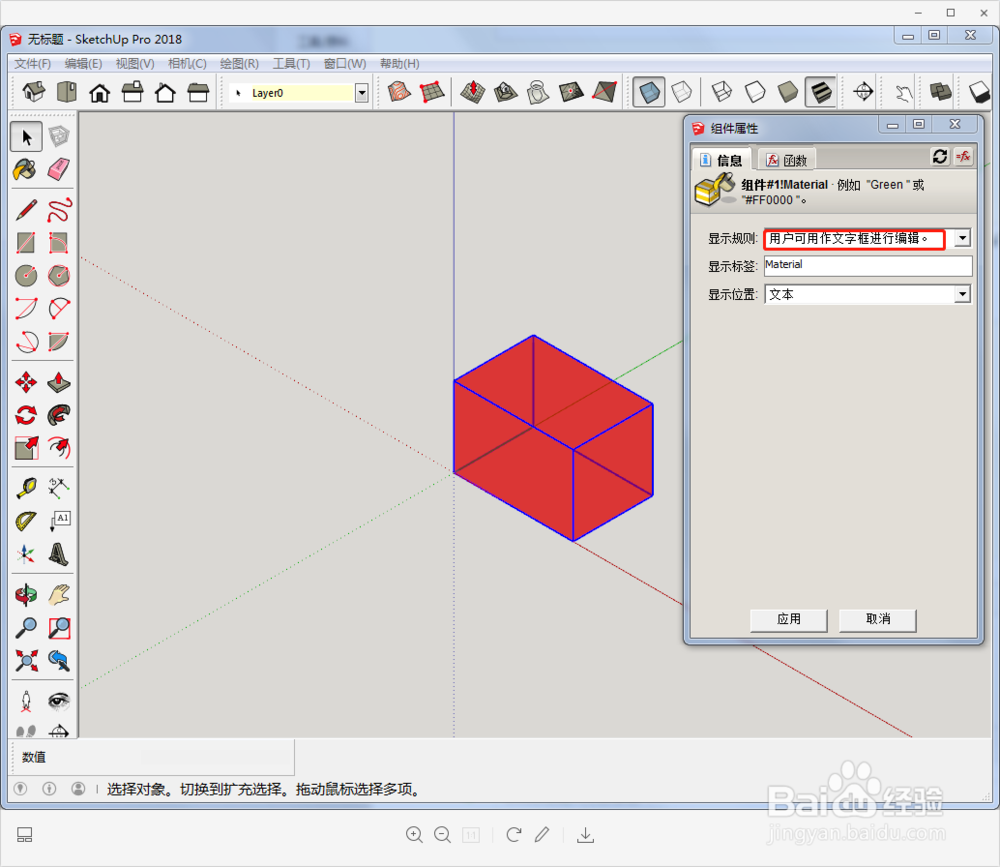Click the Zoom Extents tool
1000x867 pixels.
[x=26, y=660]
